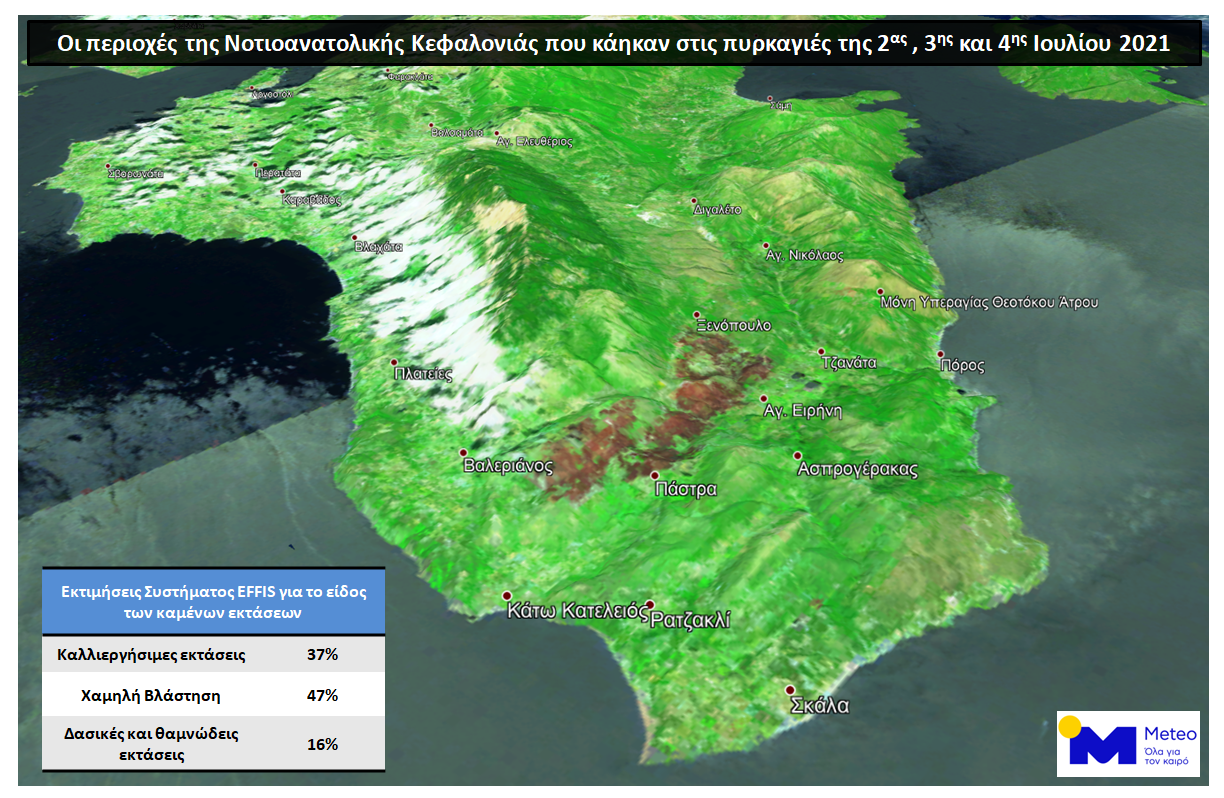Viewport: 1224px width, 798px height.
Task: Click the Αγ. Νικόλαος place label
Action: click(x=805, y=256)
